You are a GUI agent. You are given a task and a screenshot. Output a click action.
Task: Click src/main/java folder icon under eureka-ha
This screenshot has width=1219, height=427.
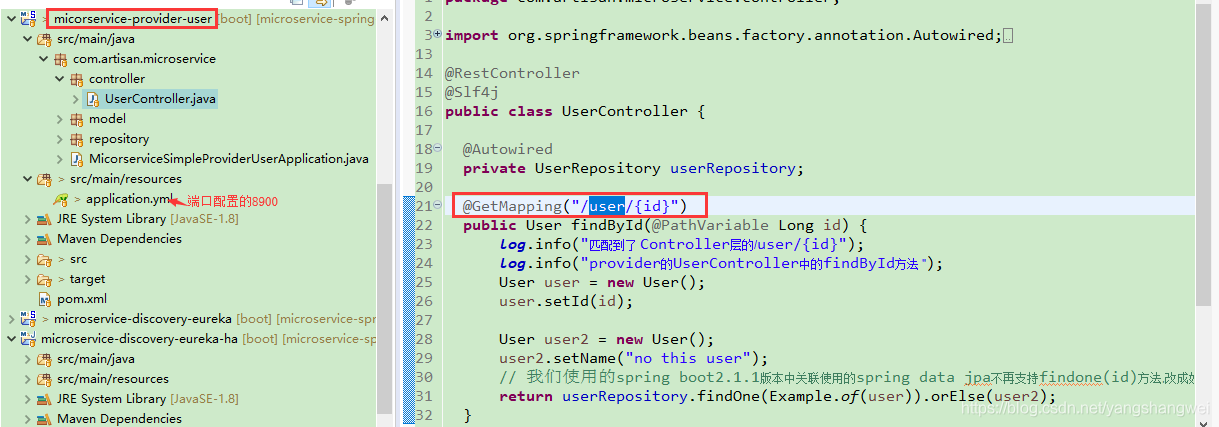(x=44, y=359)
